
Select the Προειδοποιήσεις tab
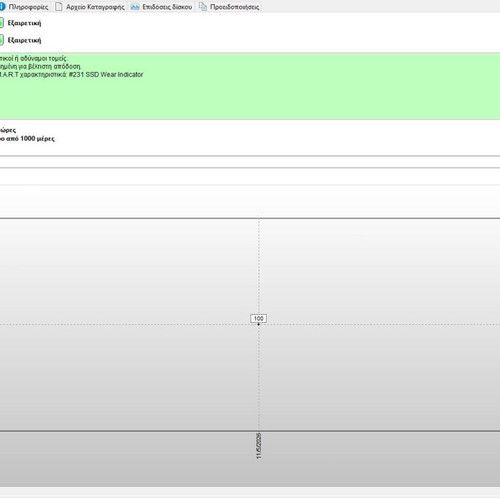coord(229,7)
